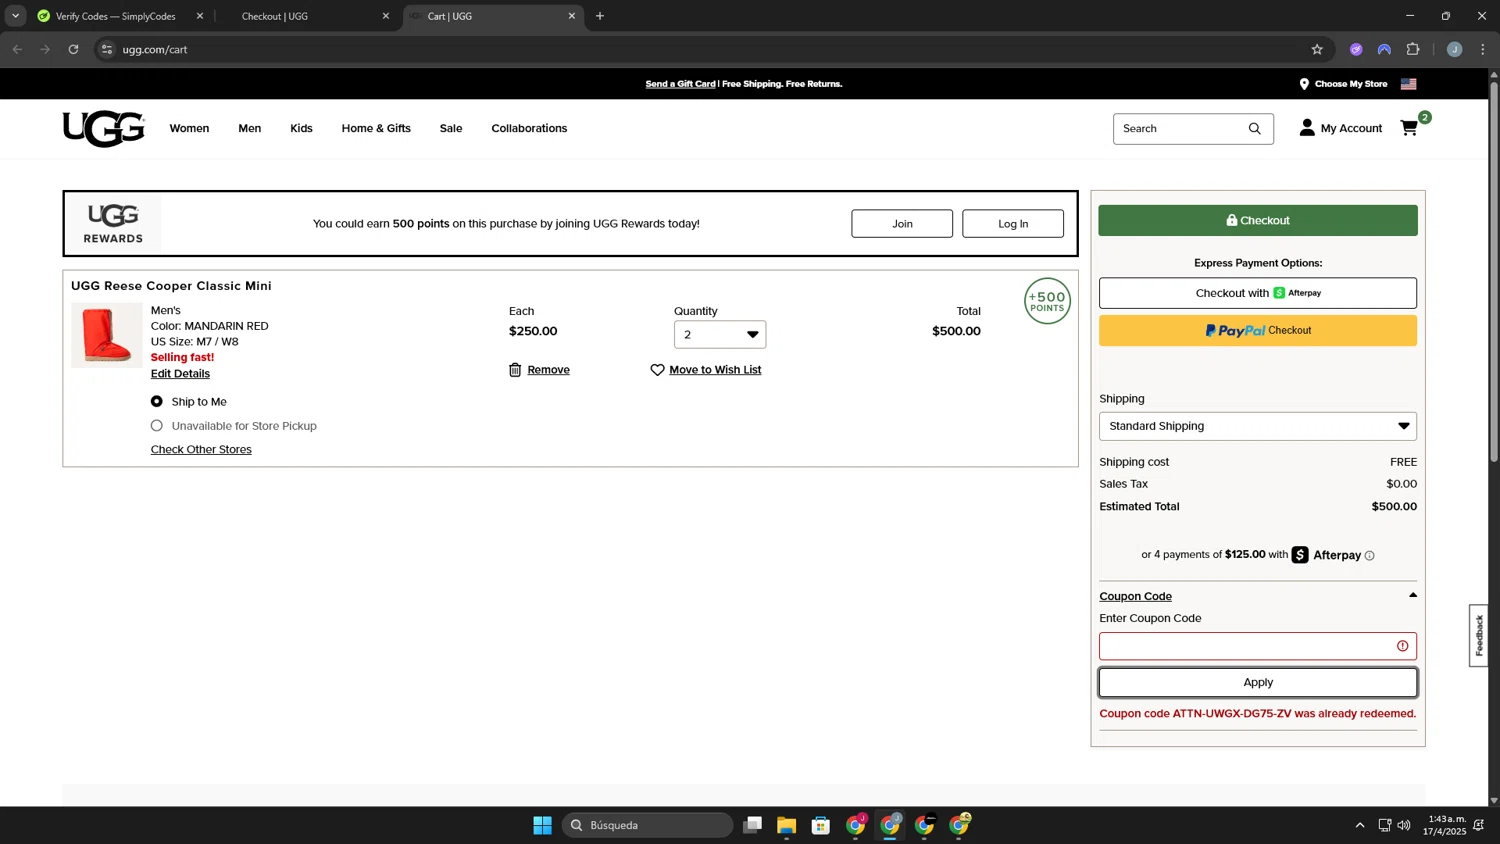Click the coupon field error icon
The height and width of the screenshot is (844, 1500).
point(1403,646)
